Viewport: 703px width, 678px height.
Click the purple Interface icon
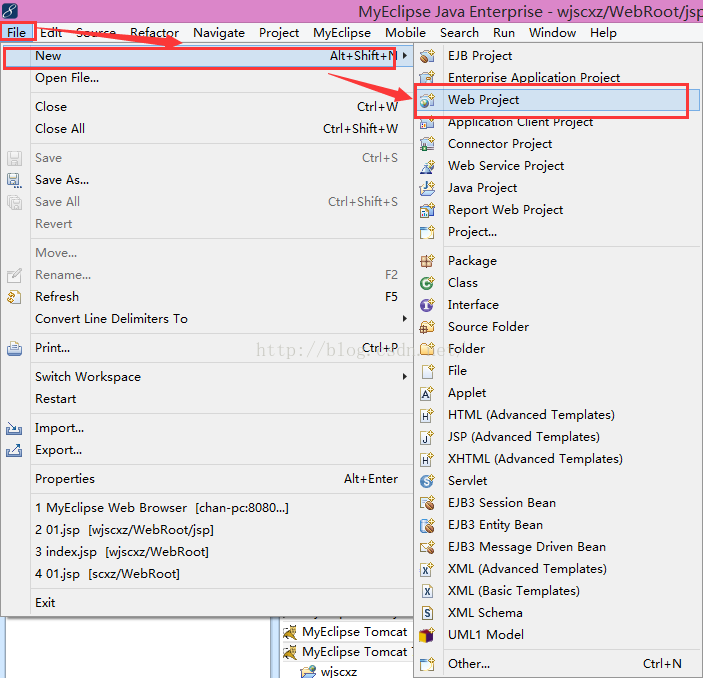tap(427, 305)
